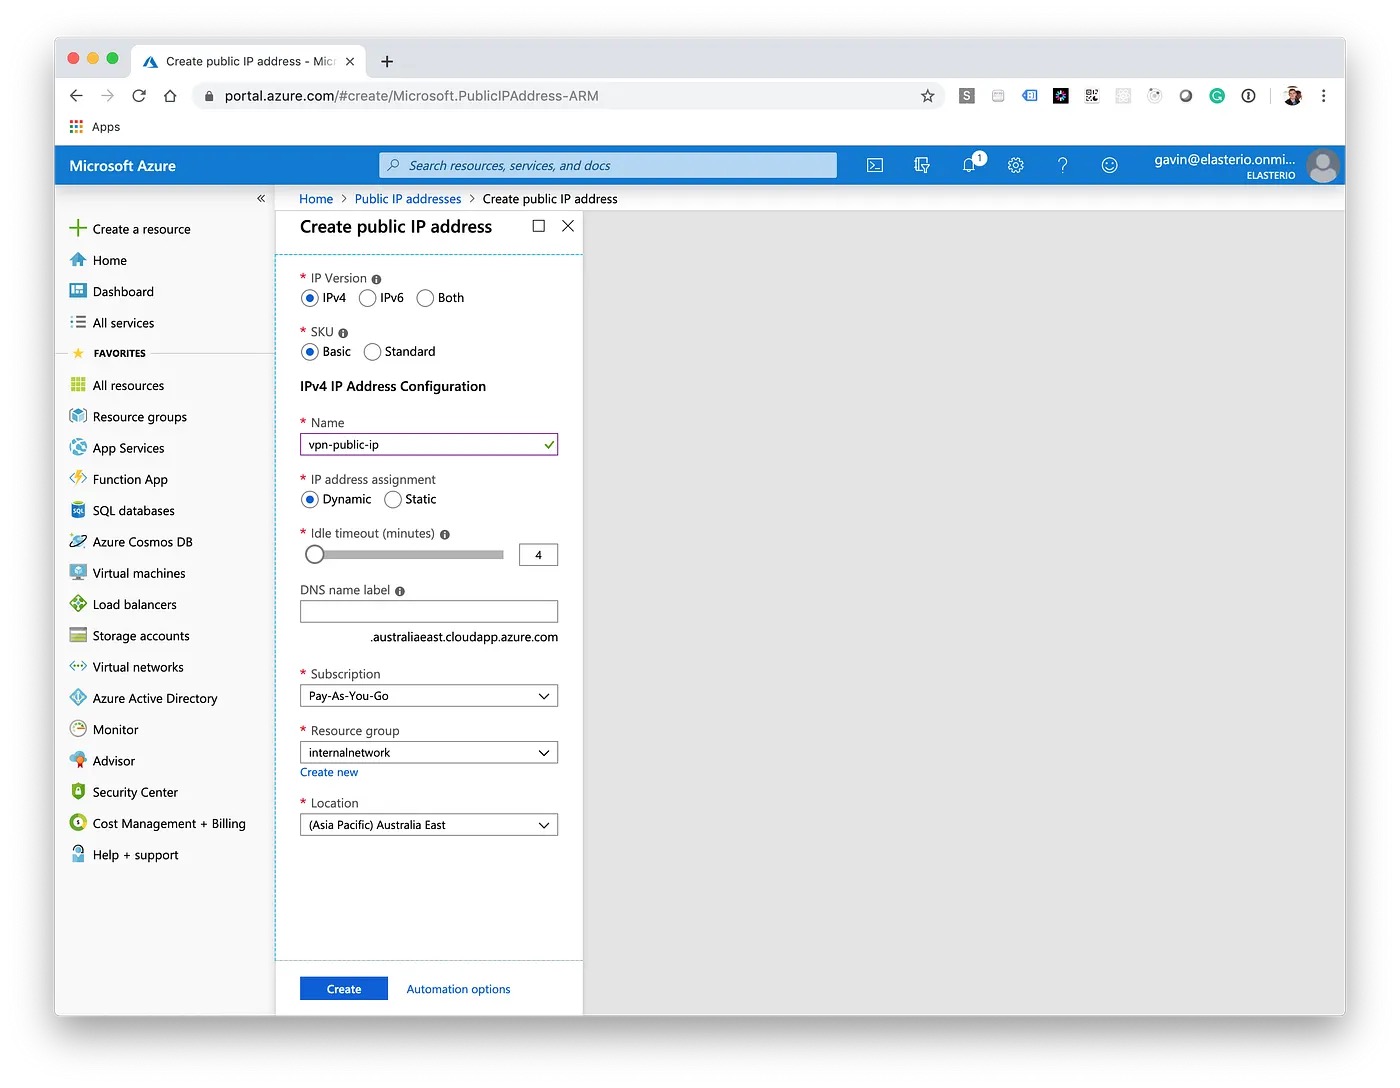The image size is (1400, 1088).
Task: Open Create a resource menu
Action: tap(130, 229)
